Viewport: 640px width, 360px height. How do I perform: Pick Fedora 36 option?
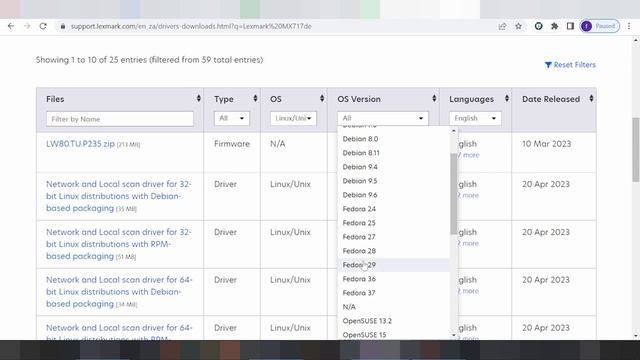[x=393, y=279]
